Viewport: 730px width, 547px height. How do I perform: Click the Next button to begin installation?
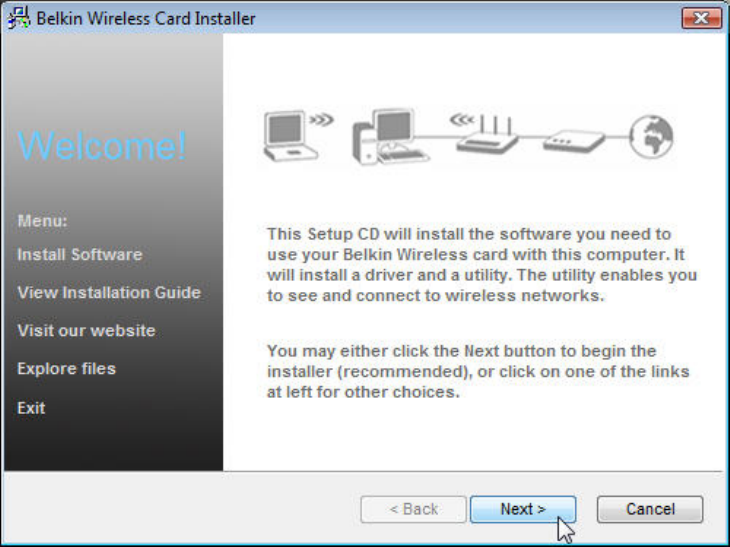(523, 509)
